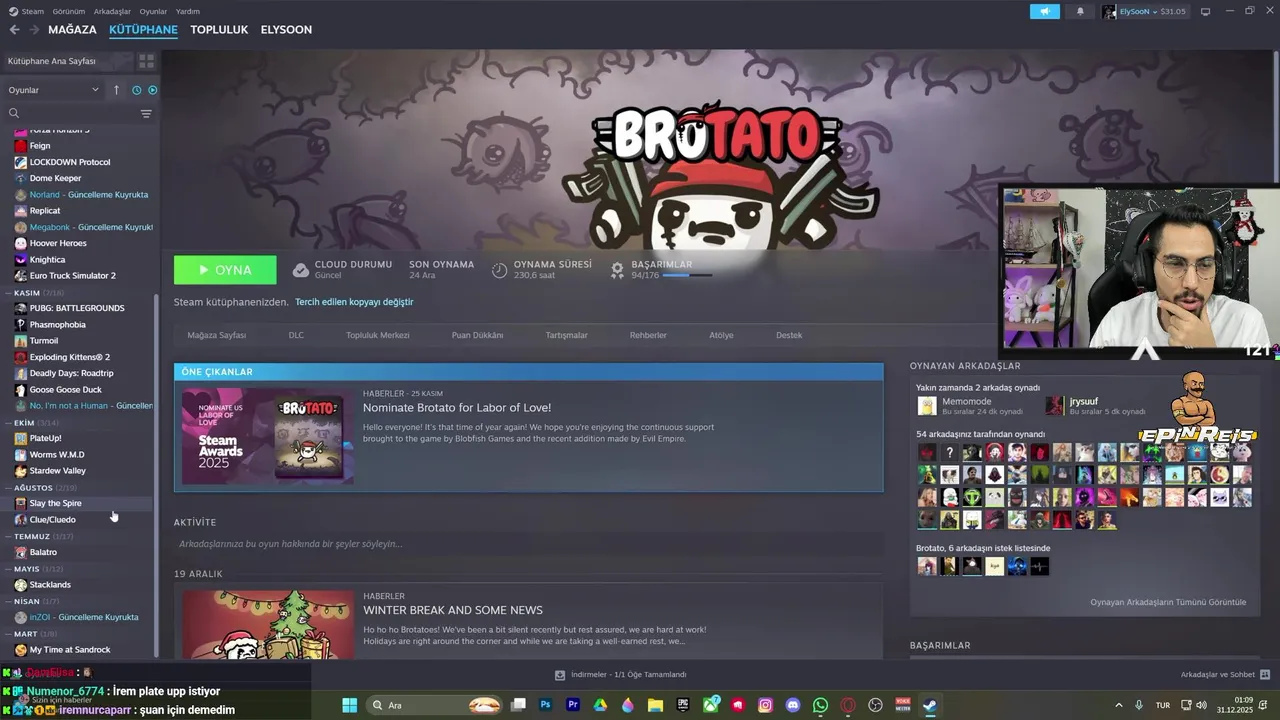Open the Brotato DLC tab
Image resolution: width=1280 pixels, height=720 pixels.
(296, 335)
